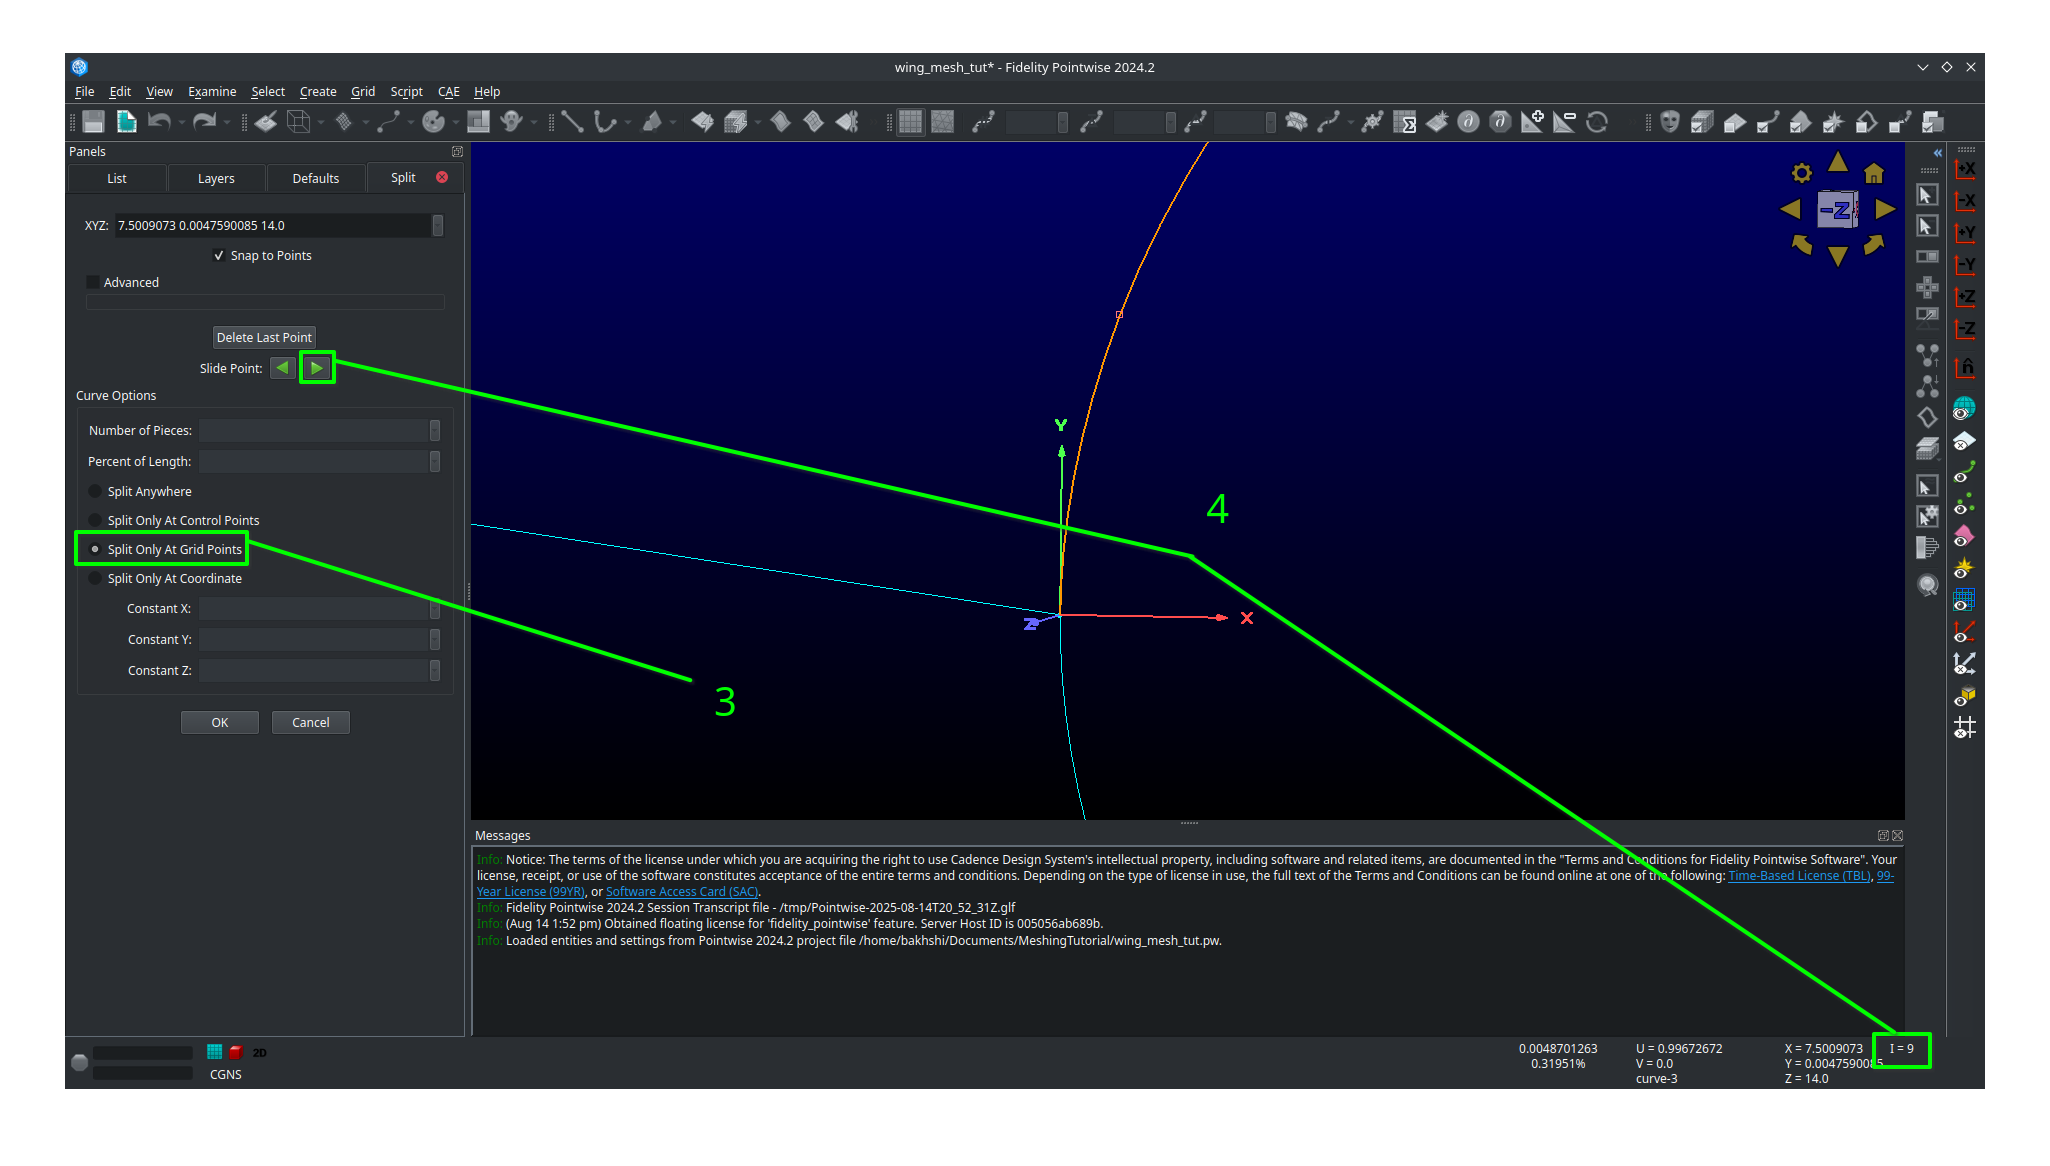Viewport: 2050px width, 1166px height.
Task: Click the Delete Last Point button
Action: pos(263,337)
